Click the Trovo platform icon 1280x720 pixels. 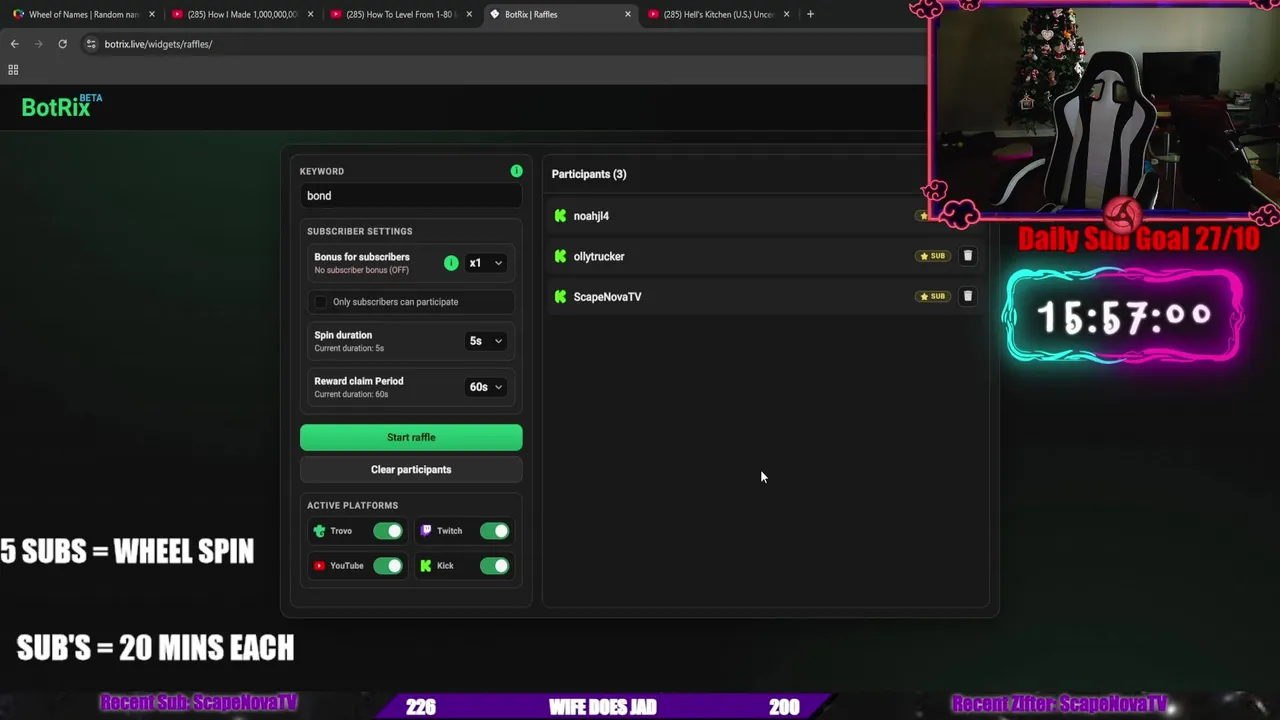tap(319, 531)
